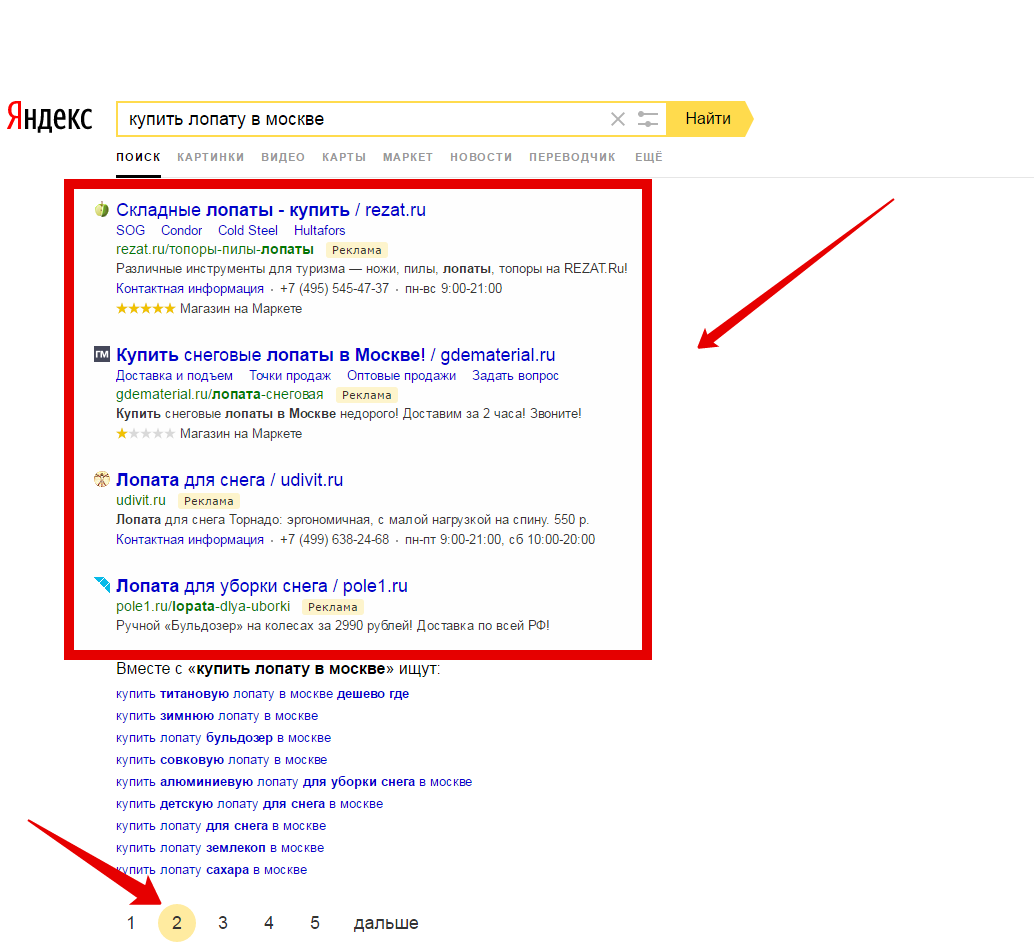1034x944 pixels.
Task: Follow the Condor sitelink
Action: point(181,231)
